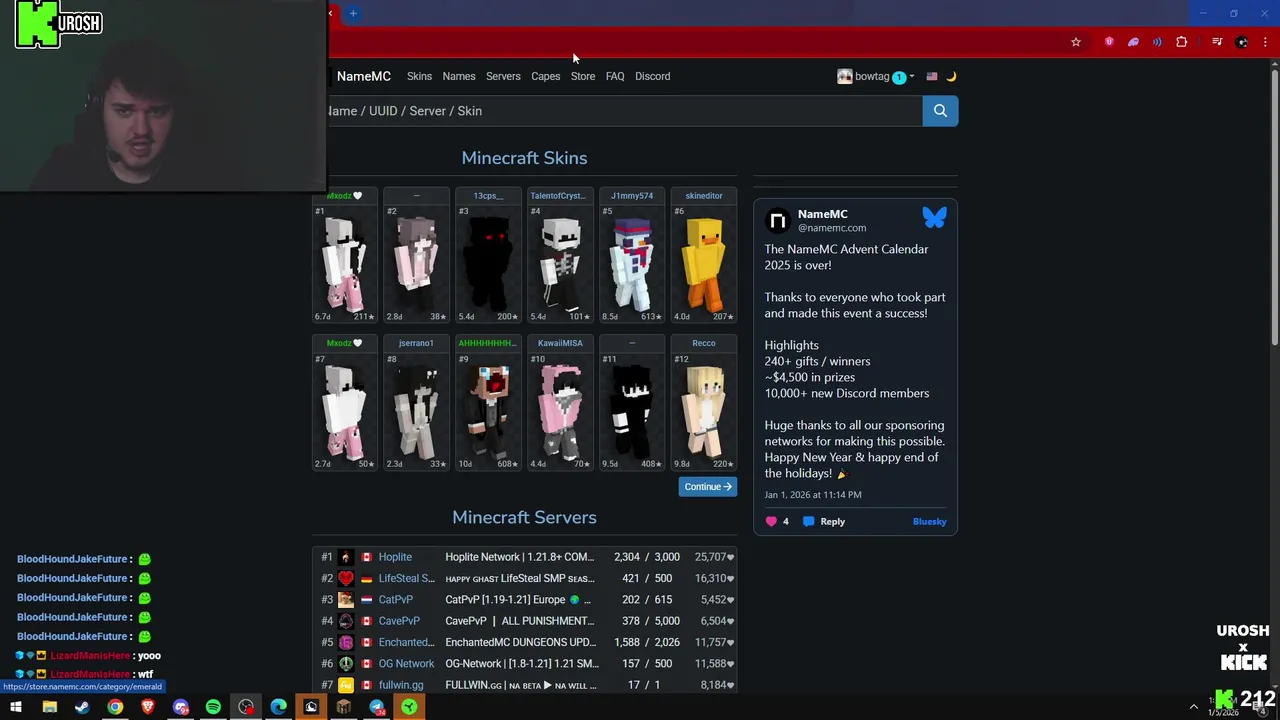Open a new browser tab
This screenshot has width=1280, height=720.
click(353, 13)
